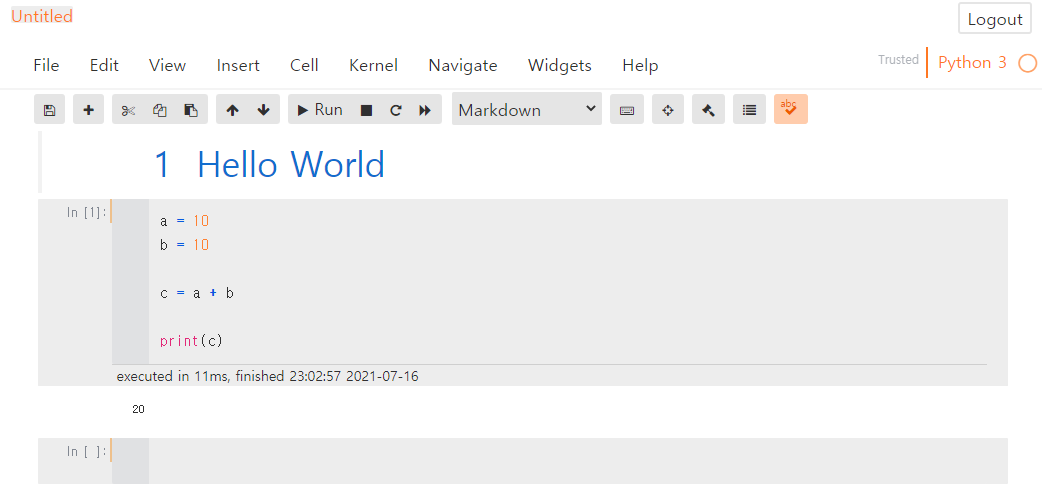
Task: Cut selected cells with scissors icon
Action: point(128,110)
